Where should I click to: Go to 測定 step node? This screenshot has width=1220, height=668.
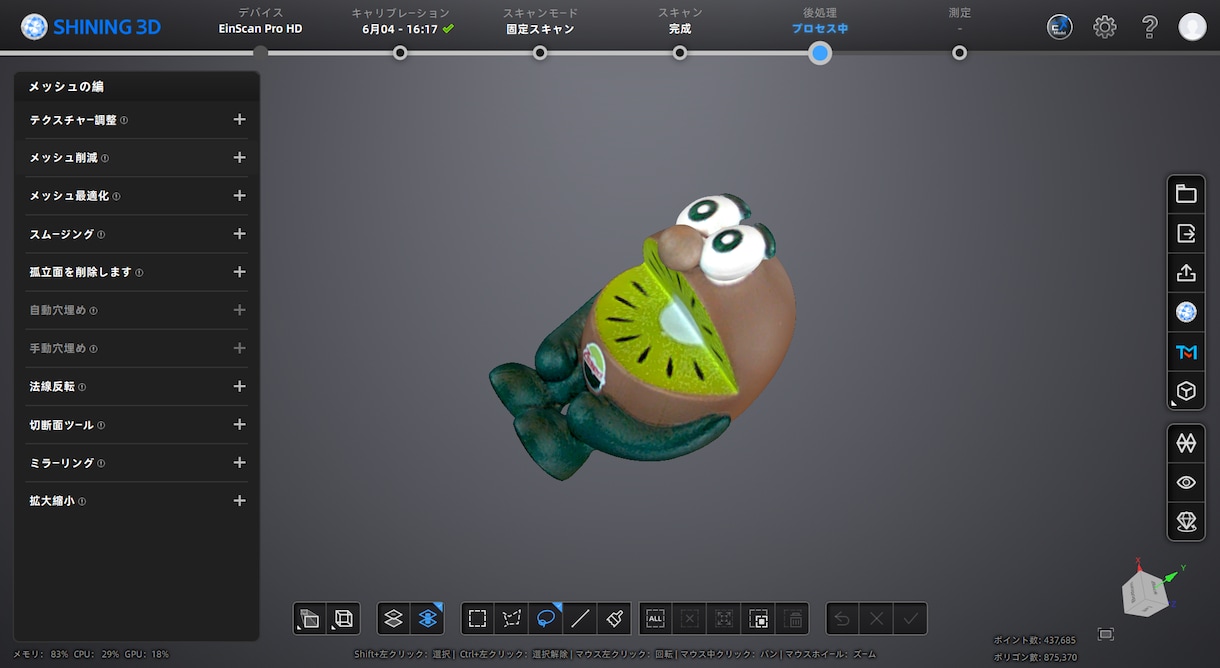coord(960,52)
